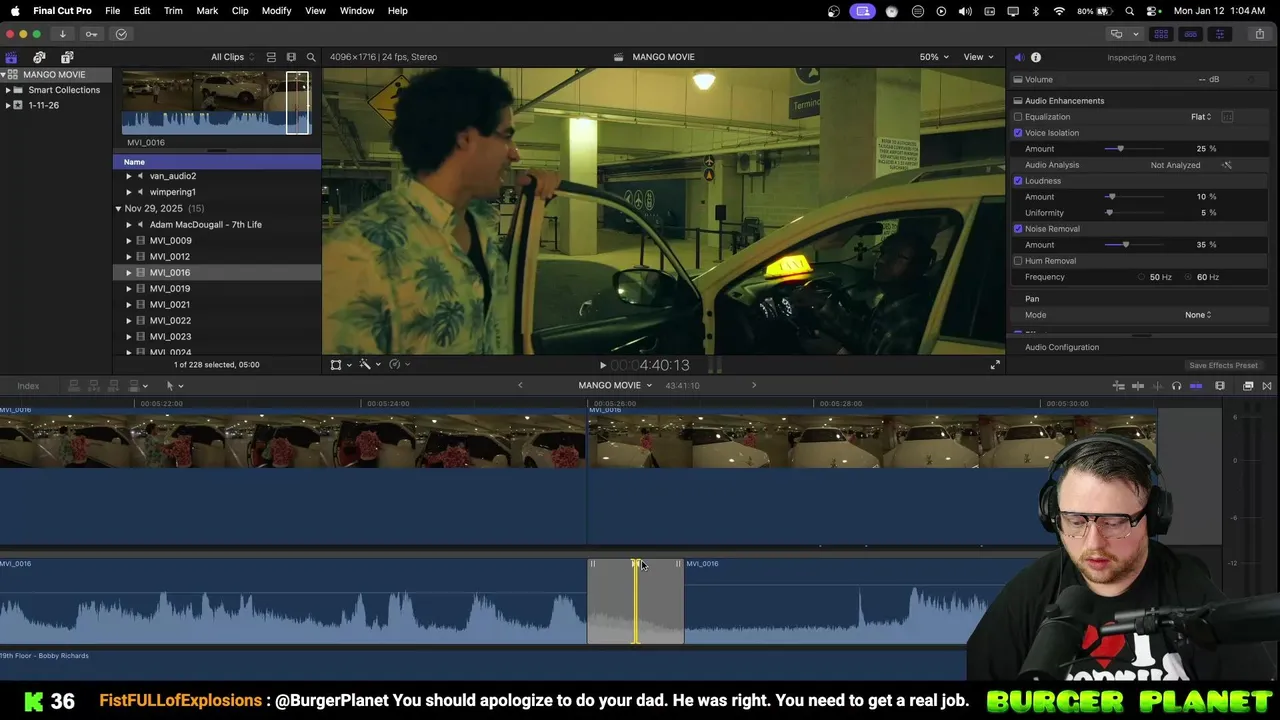Open the Transitions browser icon
Screen dimensions: 1280x720
(1267, 386)
